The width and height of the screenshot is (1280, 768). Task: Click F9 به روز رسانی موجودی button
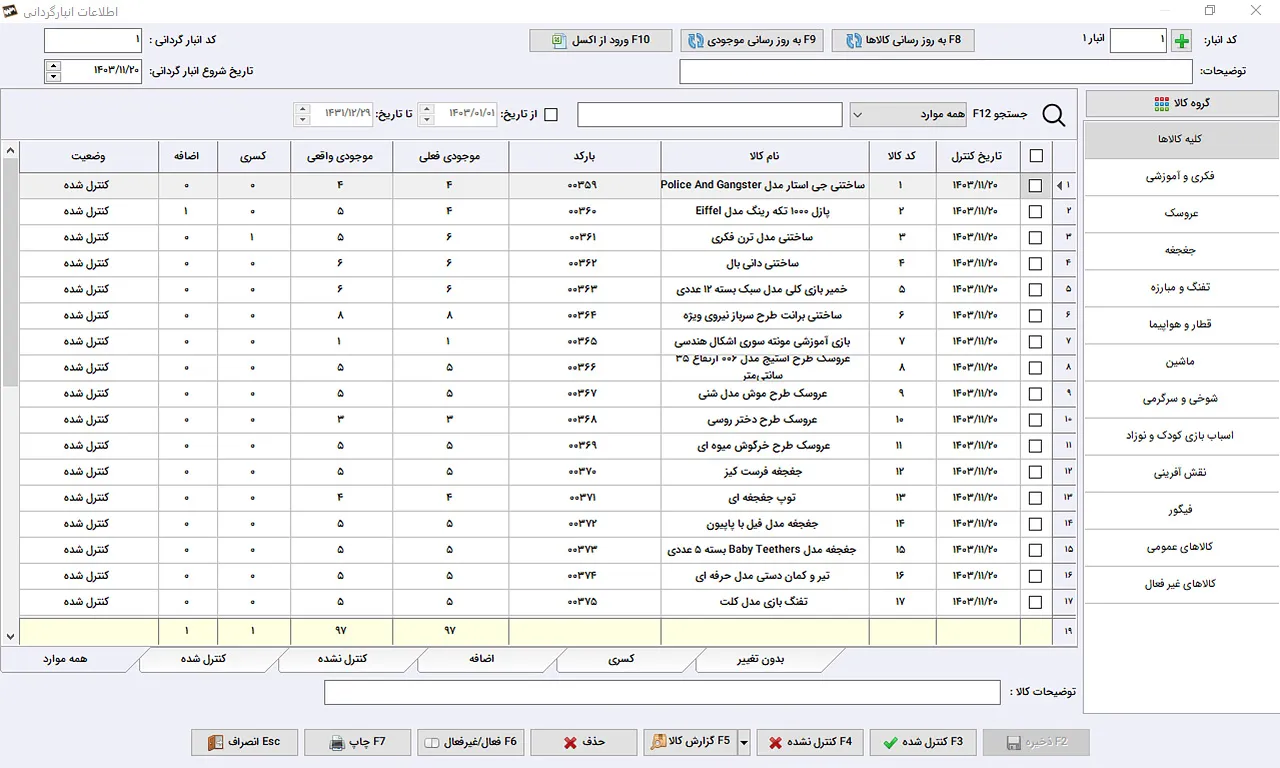[753, 41]
